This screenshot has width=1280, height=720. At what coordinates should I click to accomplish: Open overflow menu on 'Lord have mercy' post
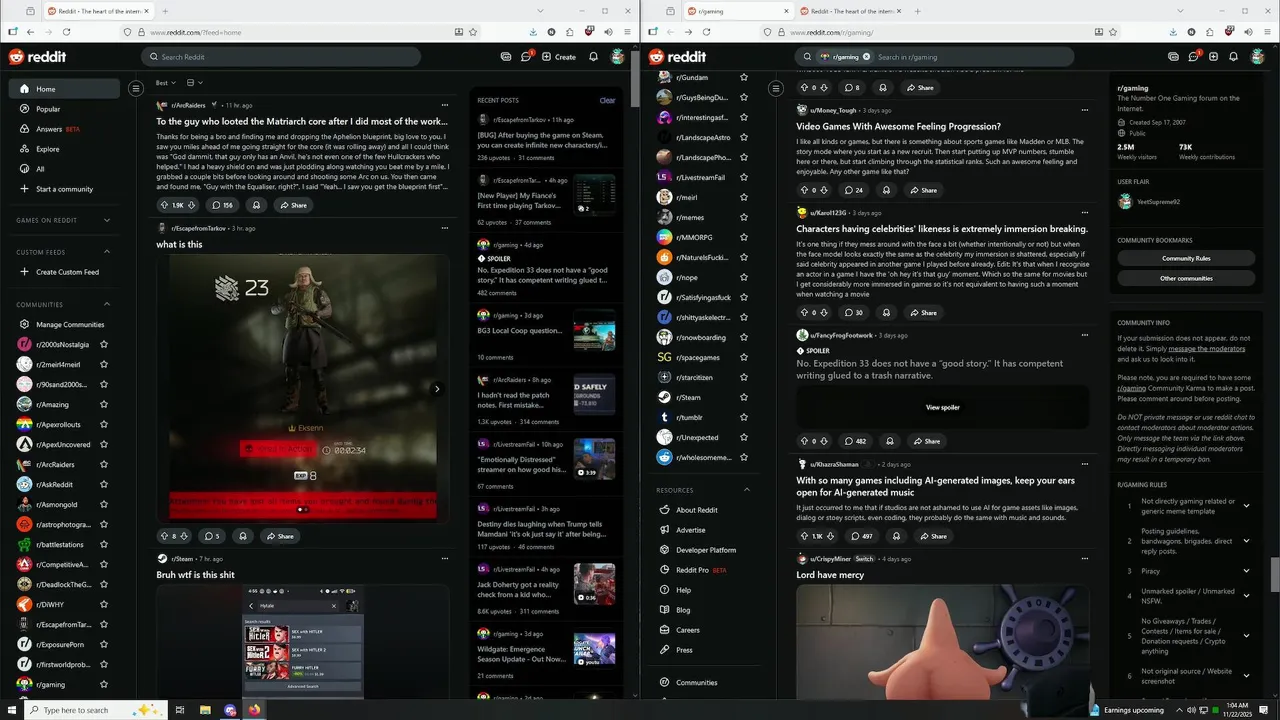[1084, 559]
